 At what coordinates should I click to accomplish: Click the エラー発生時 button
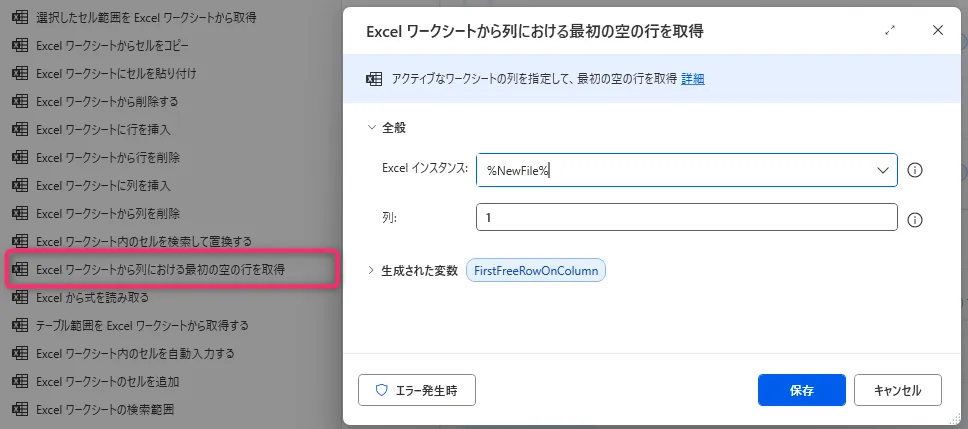[x=417, y=390]
